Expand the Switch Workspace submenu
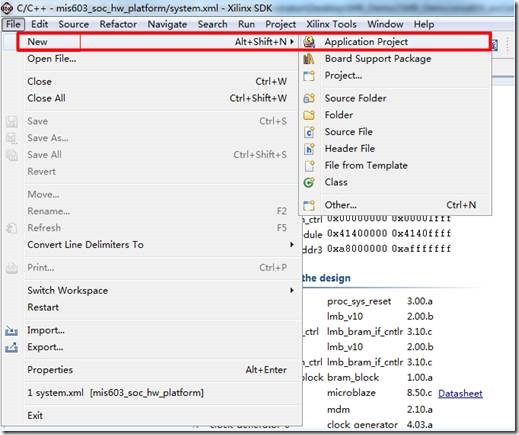519x435 pixels. pos(292,291)
